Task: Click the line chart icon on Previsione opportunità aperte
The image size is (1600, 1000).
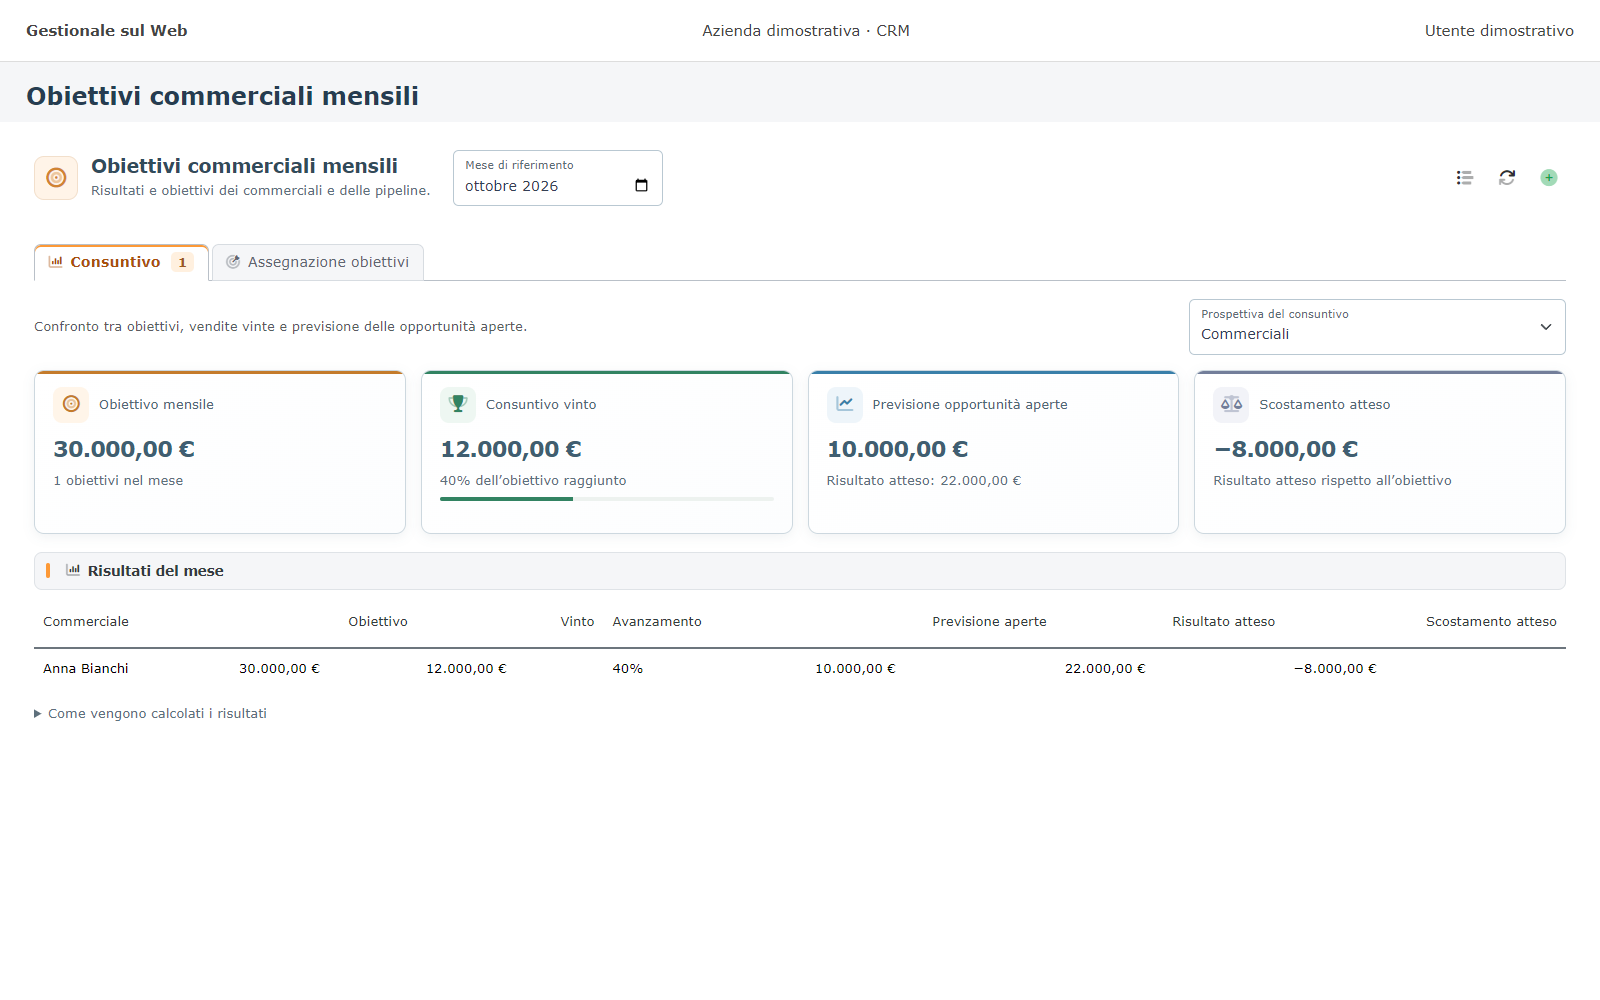Action: (845, 404)
